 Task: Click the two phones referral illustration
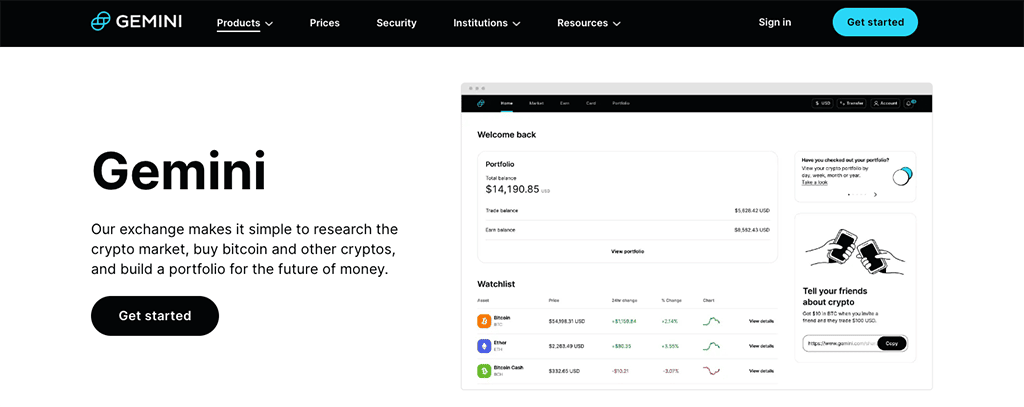coord(855,251)
